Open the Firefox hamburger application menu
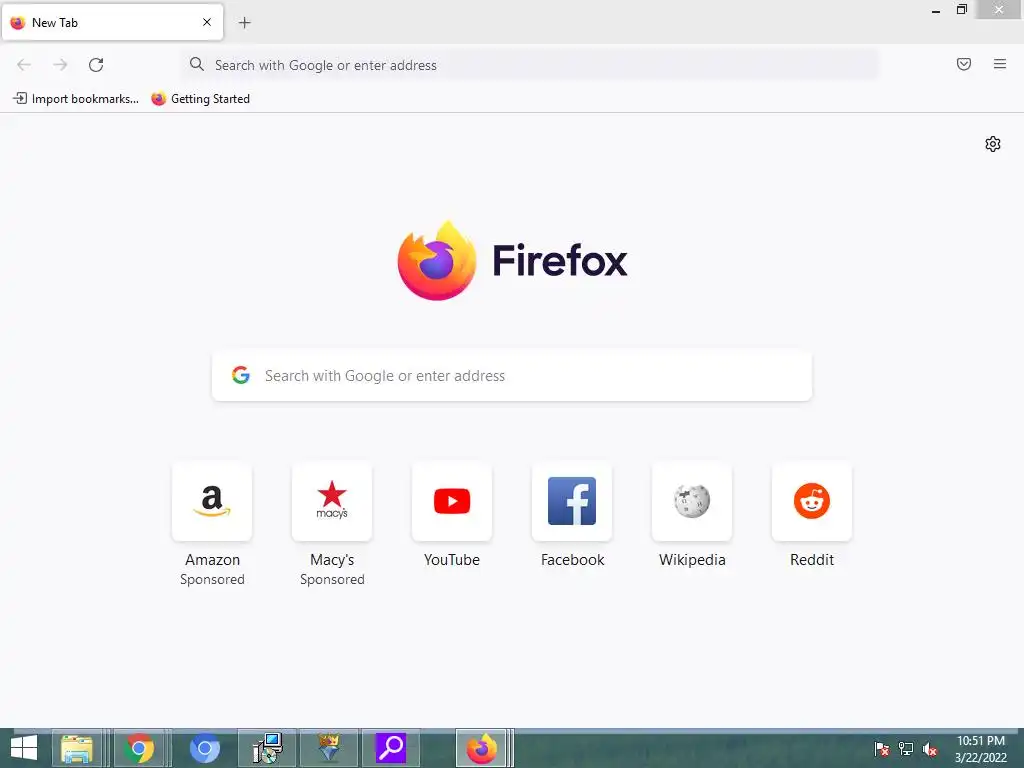Viewport: 1024px width, 768px height. click(999, 64)
